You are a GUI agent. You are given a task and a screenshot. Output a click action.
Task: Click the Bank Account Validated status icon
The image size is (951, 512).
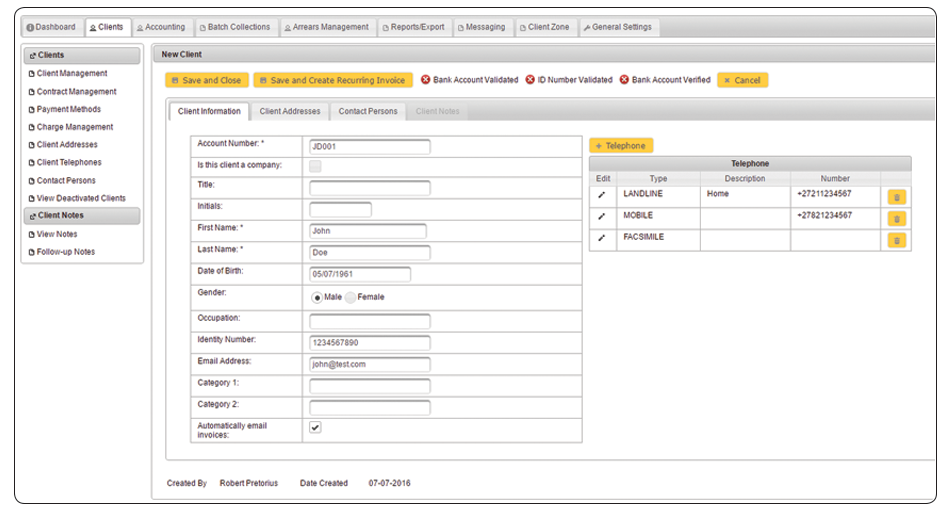[x=425, y=80]
